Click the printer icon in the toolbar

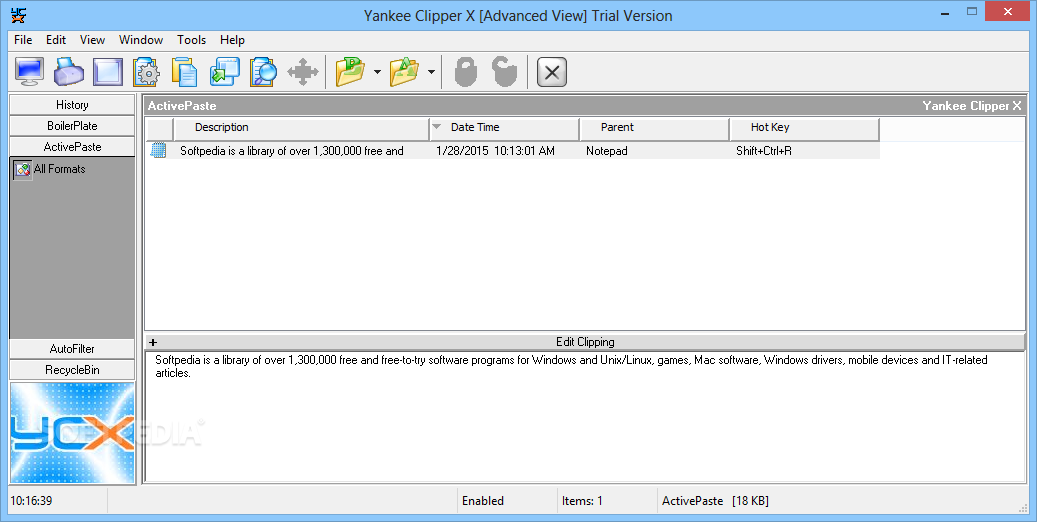pos(69,71)
